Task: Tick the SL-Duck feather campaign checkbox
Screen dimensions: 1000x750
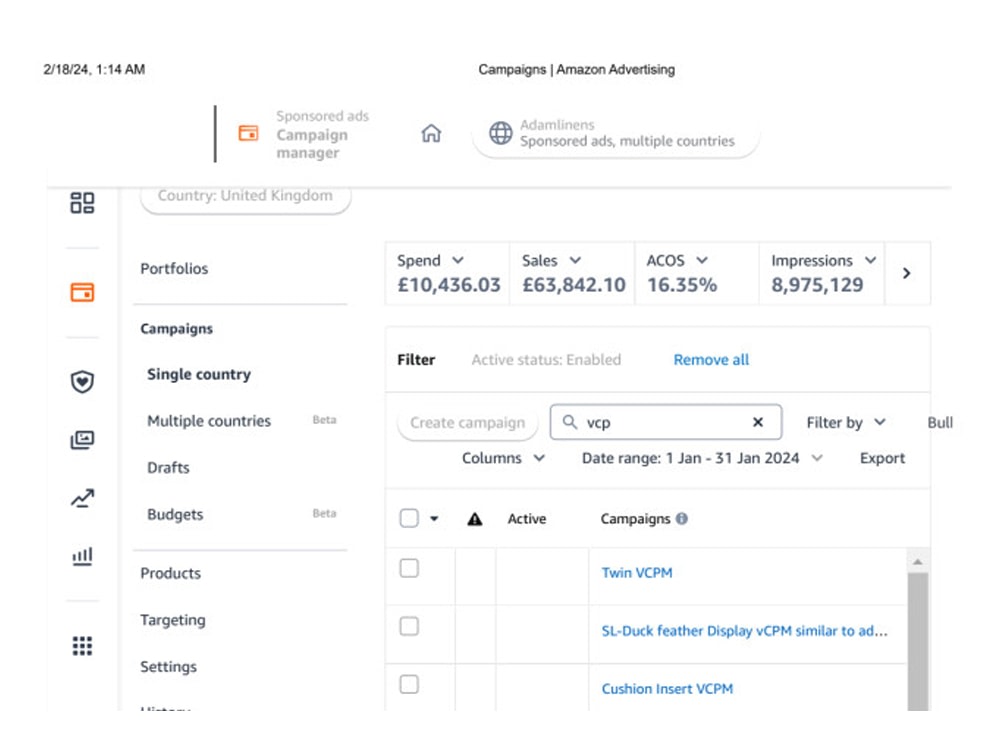Action: pos(409,626)
